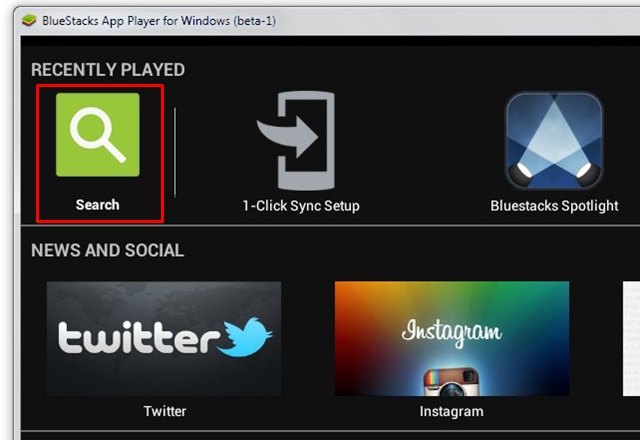Click the 1-Click Sync Setup label
Viewport: 640px width, 440px height.
point(301,206)
